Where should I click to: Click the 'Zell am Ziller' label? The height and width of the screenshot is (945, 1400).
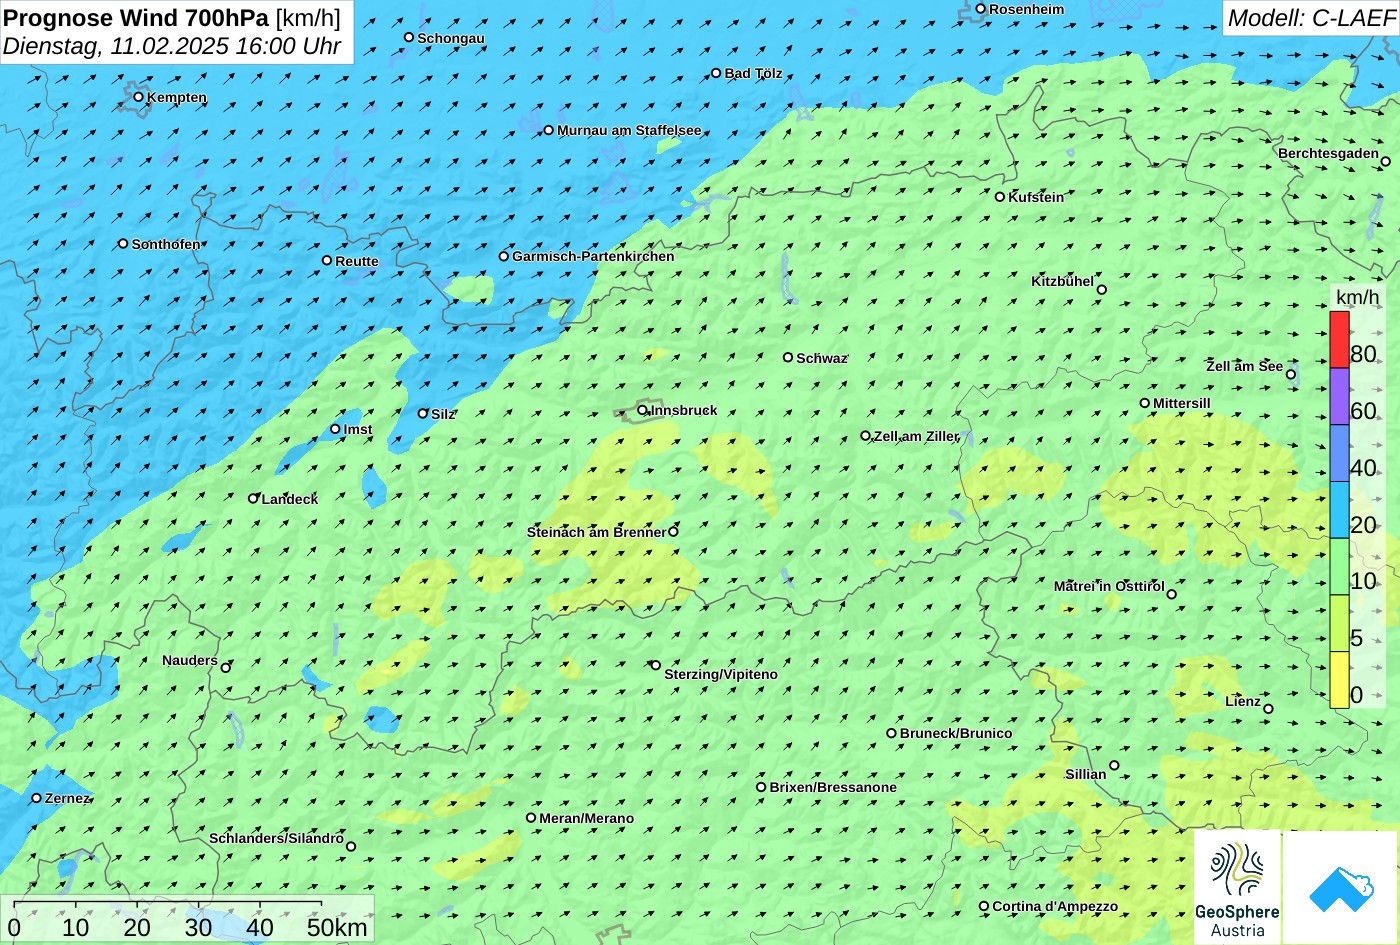point(916,436)
